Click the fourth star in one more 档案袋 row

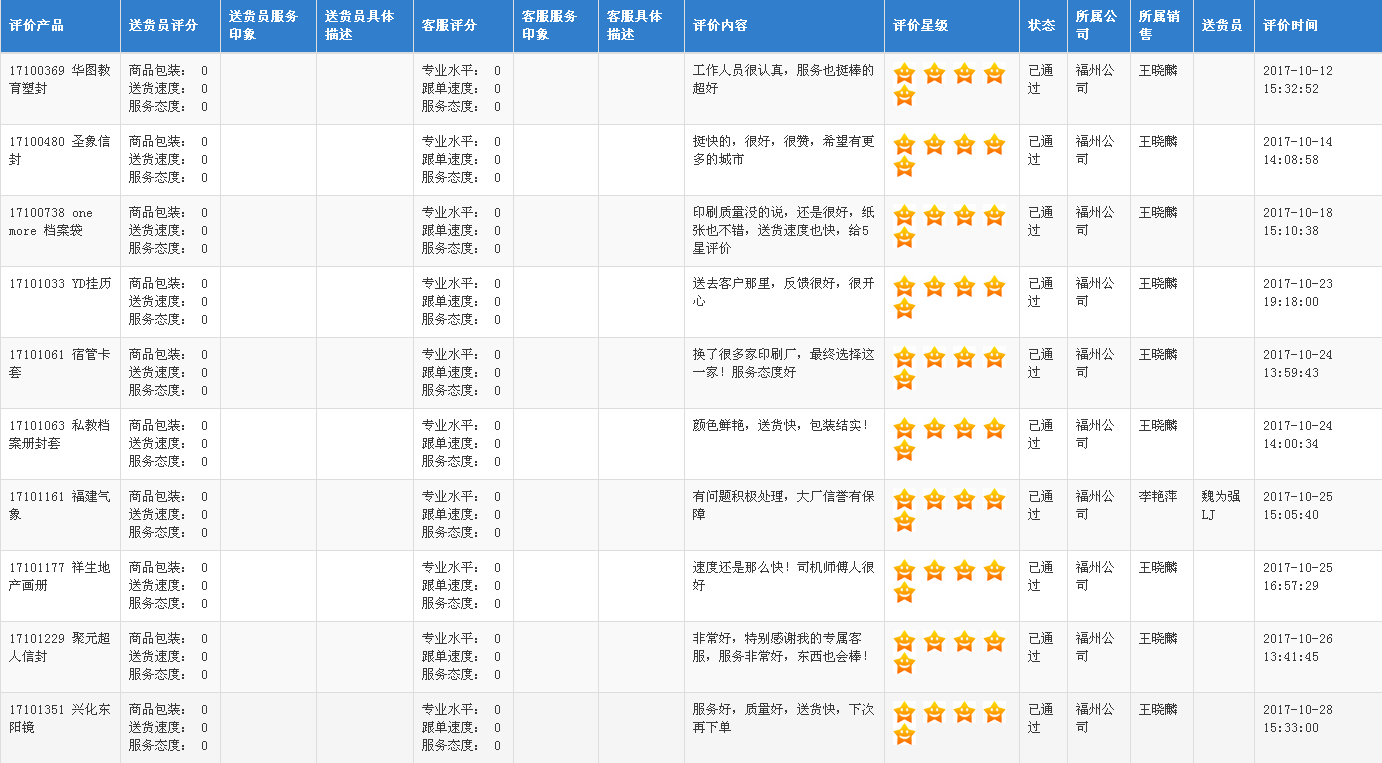pos(994,216)
